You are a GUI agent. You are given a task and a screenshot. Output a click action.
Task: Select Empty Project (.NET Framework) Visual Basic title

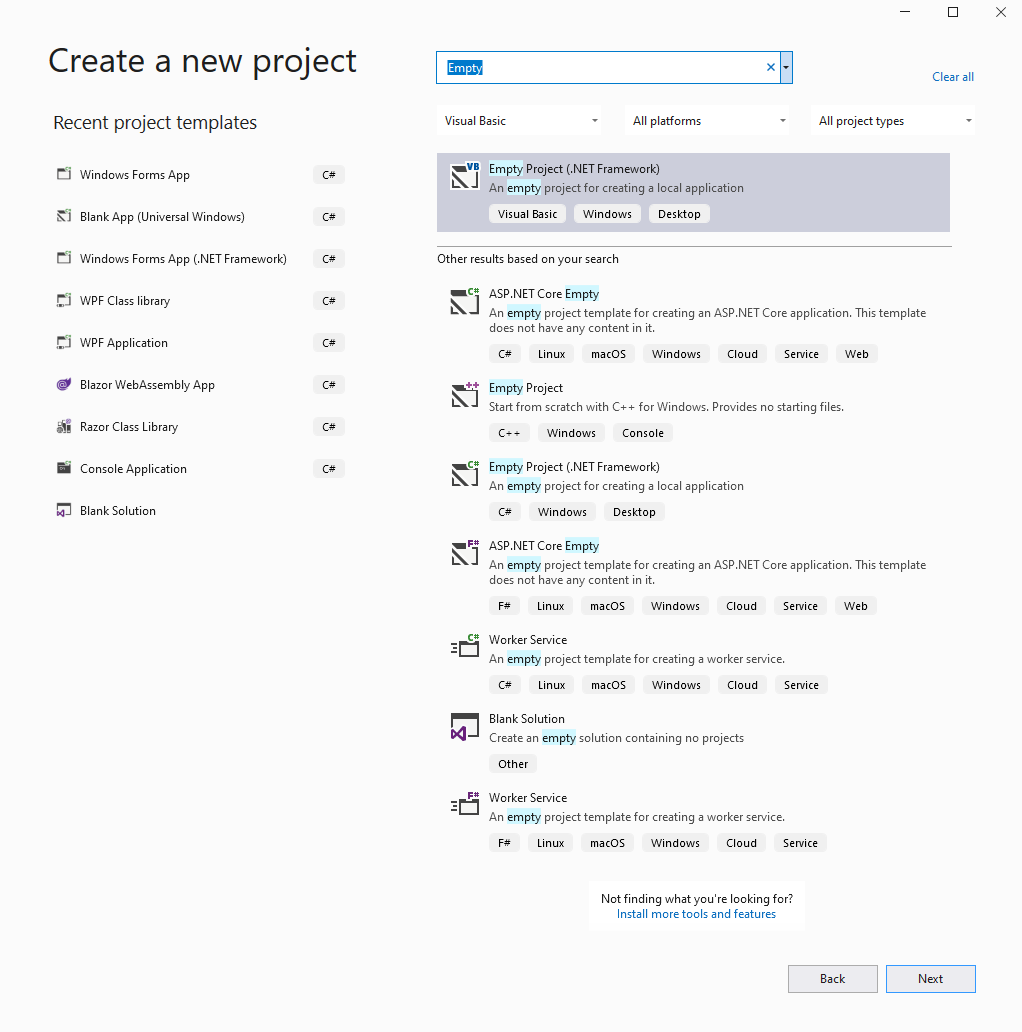point(574,169)
